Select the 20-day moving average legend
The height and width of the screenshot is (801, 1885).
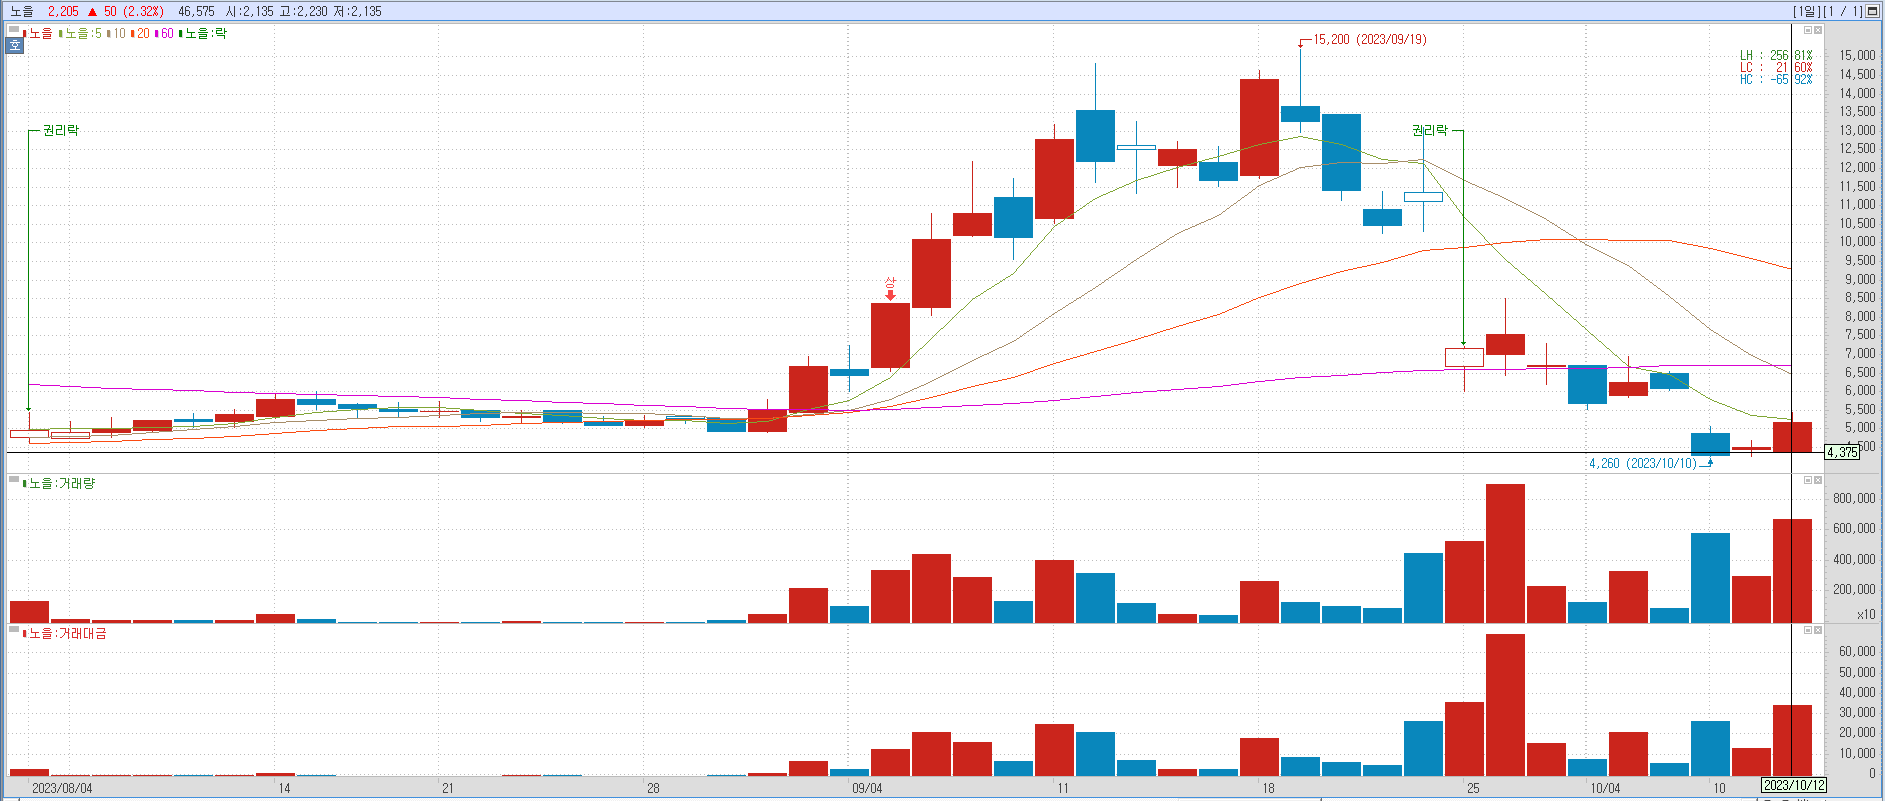click(142, 34)
